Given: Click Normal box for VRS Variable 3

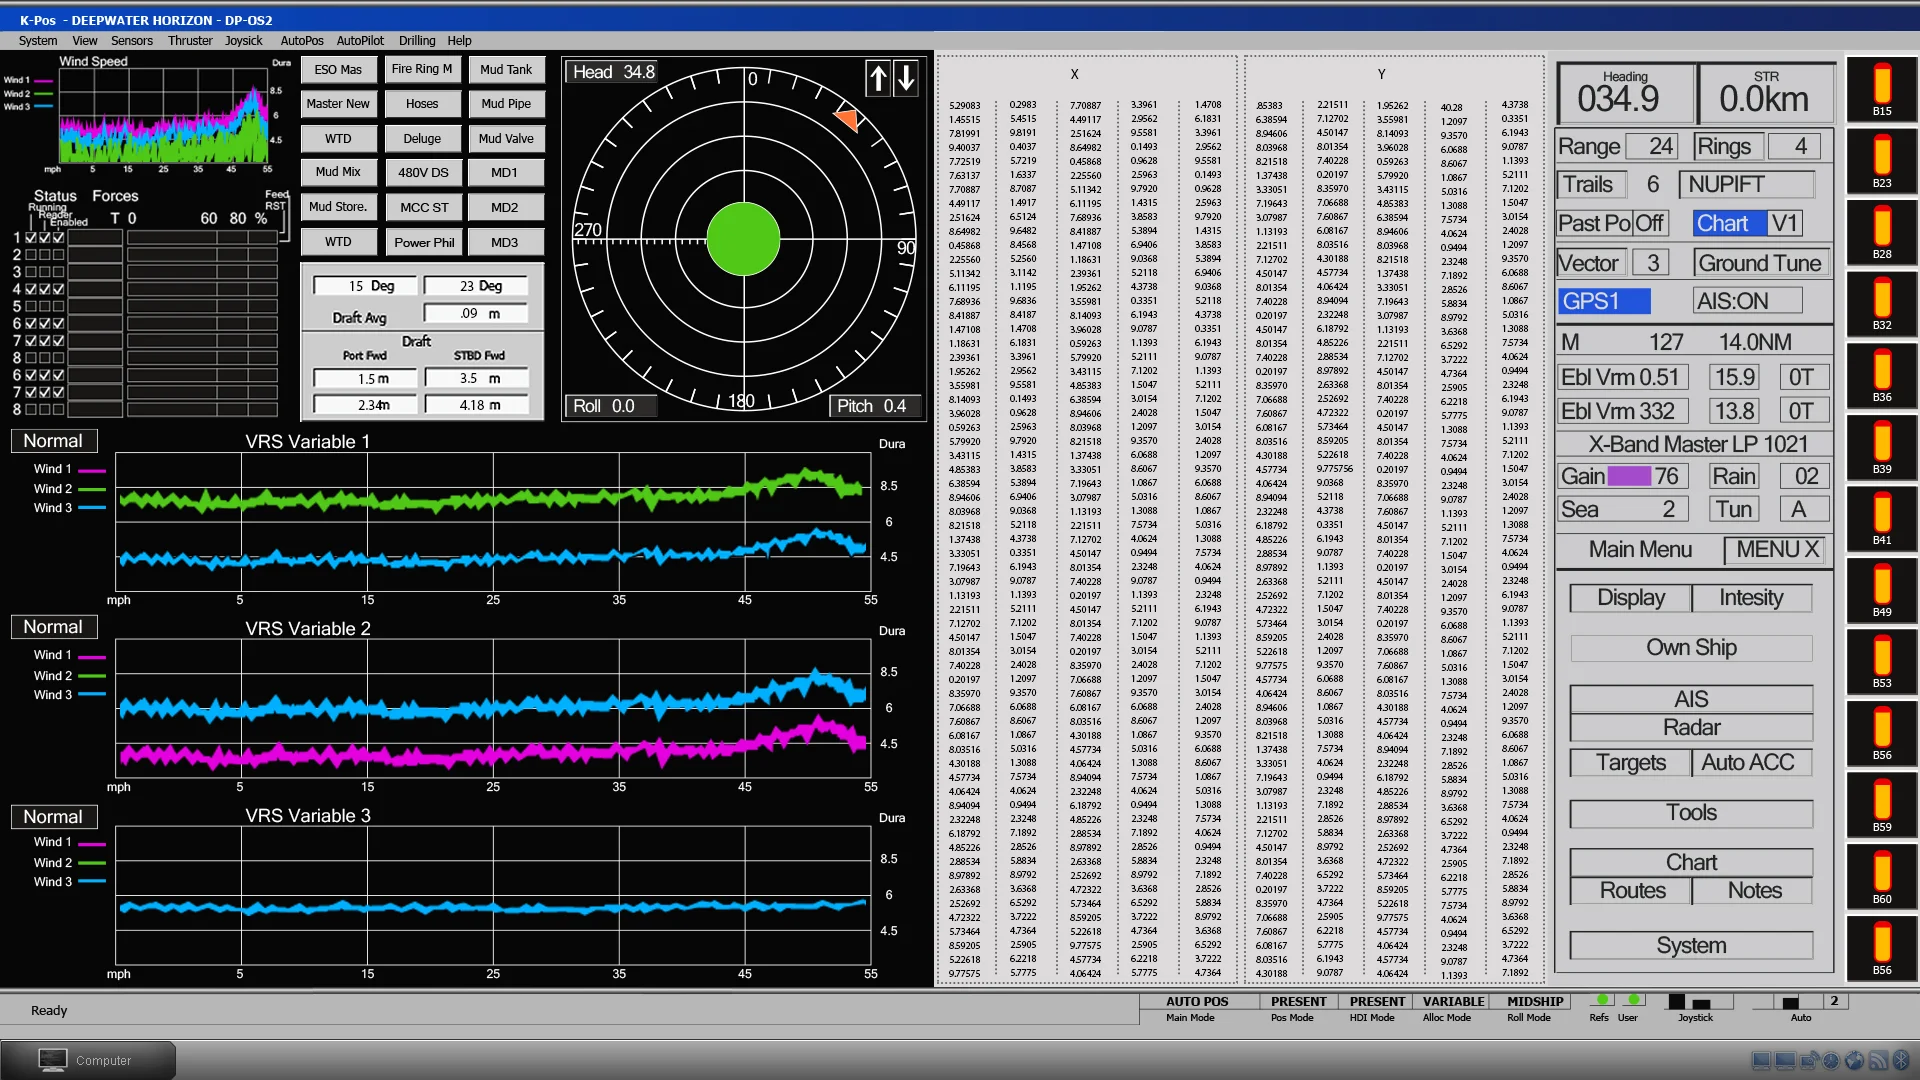Looking at the screenshot, I should (x=54, y=817).
